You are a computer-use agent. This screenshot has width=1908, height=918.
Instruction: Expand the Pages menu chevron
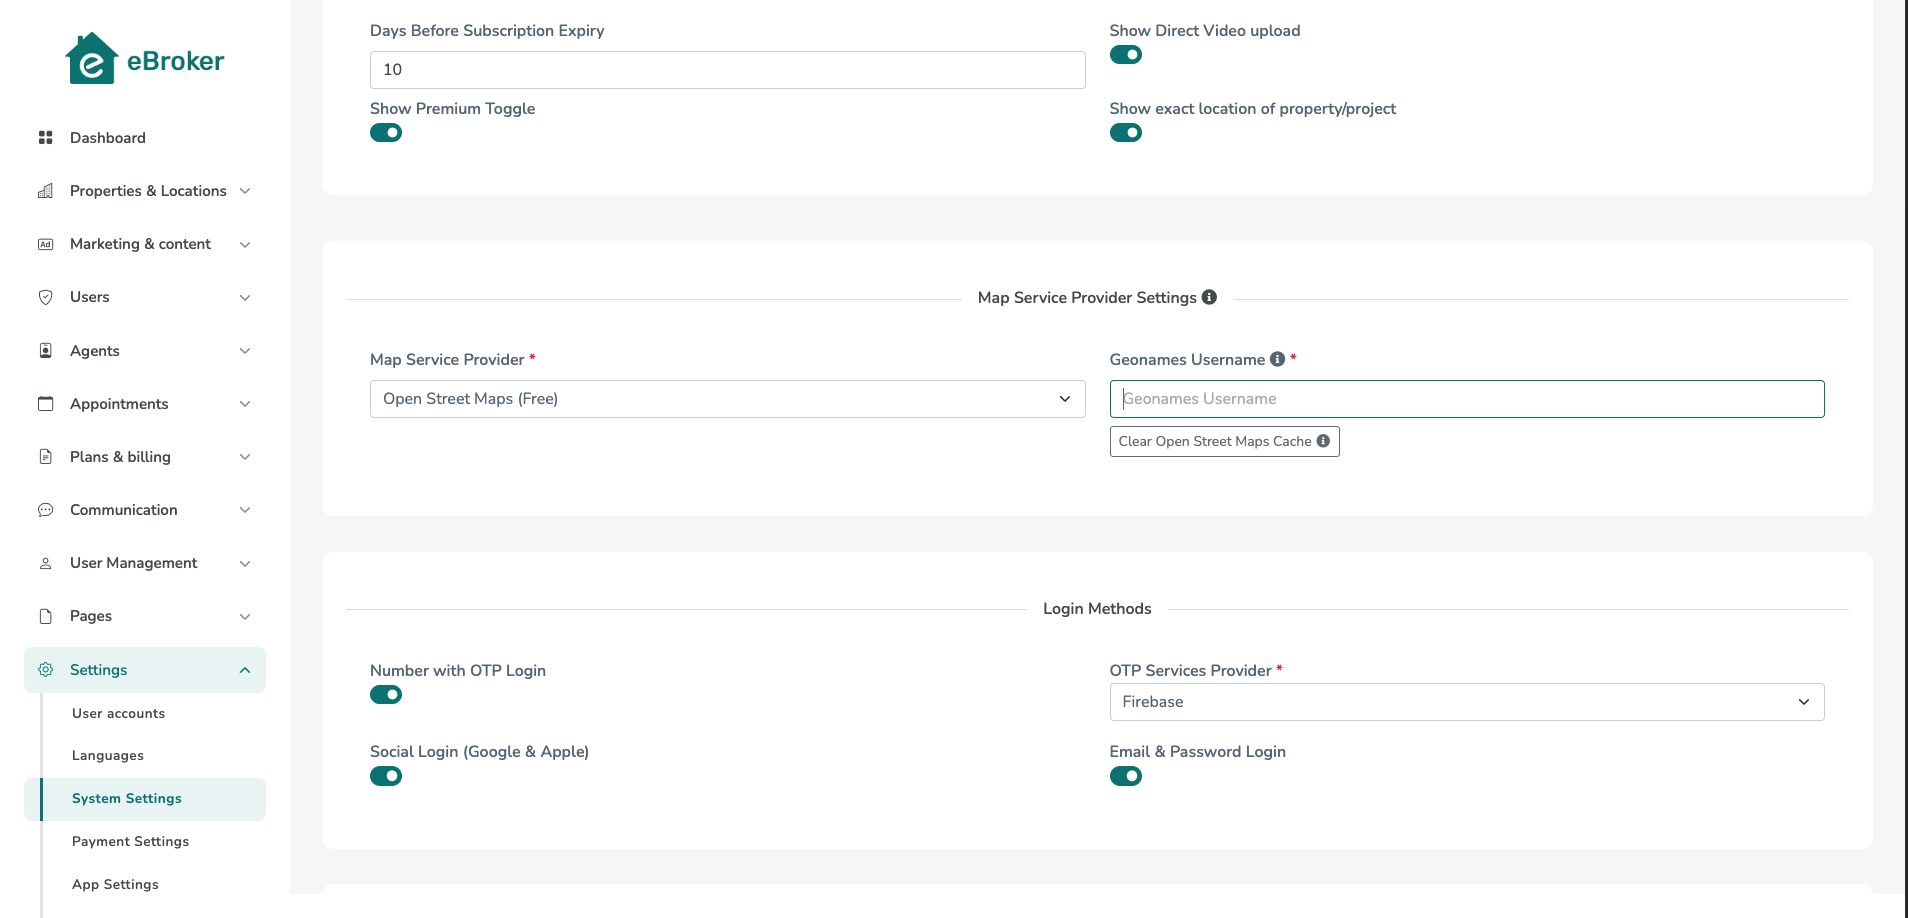point(245,616)
